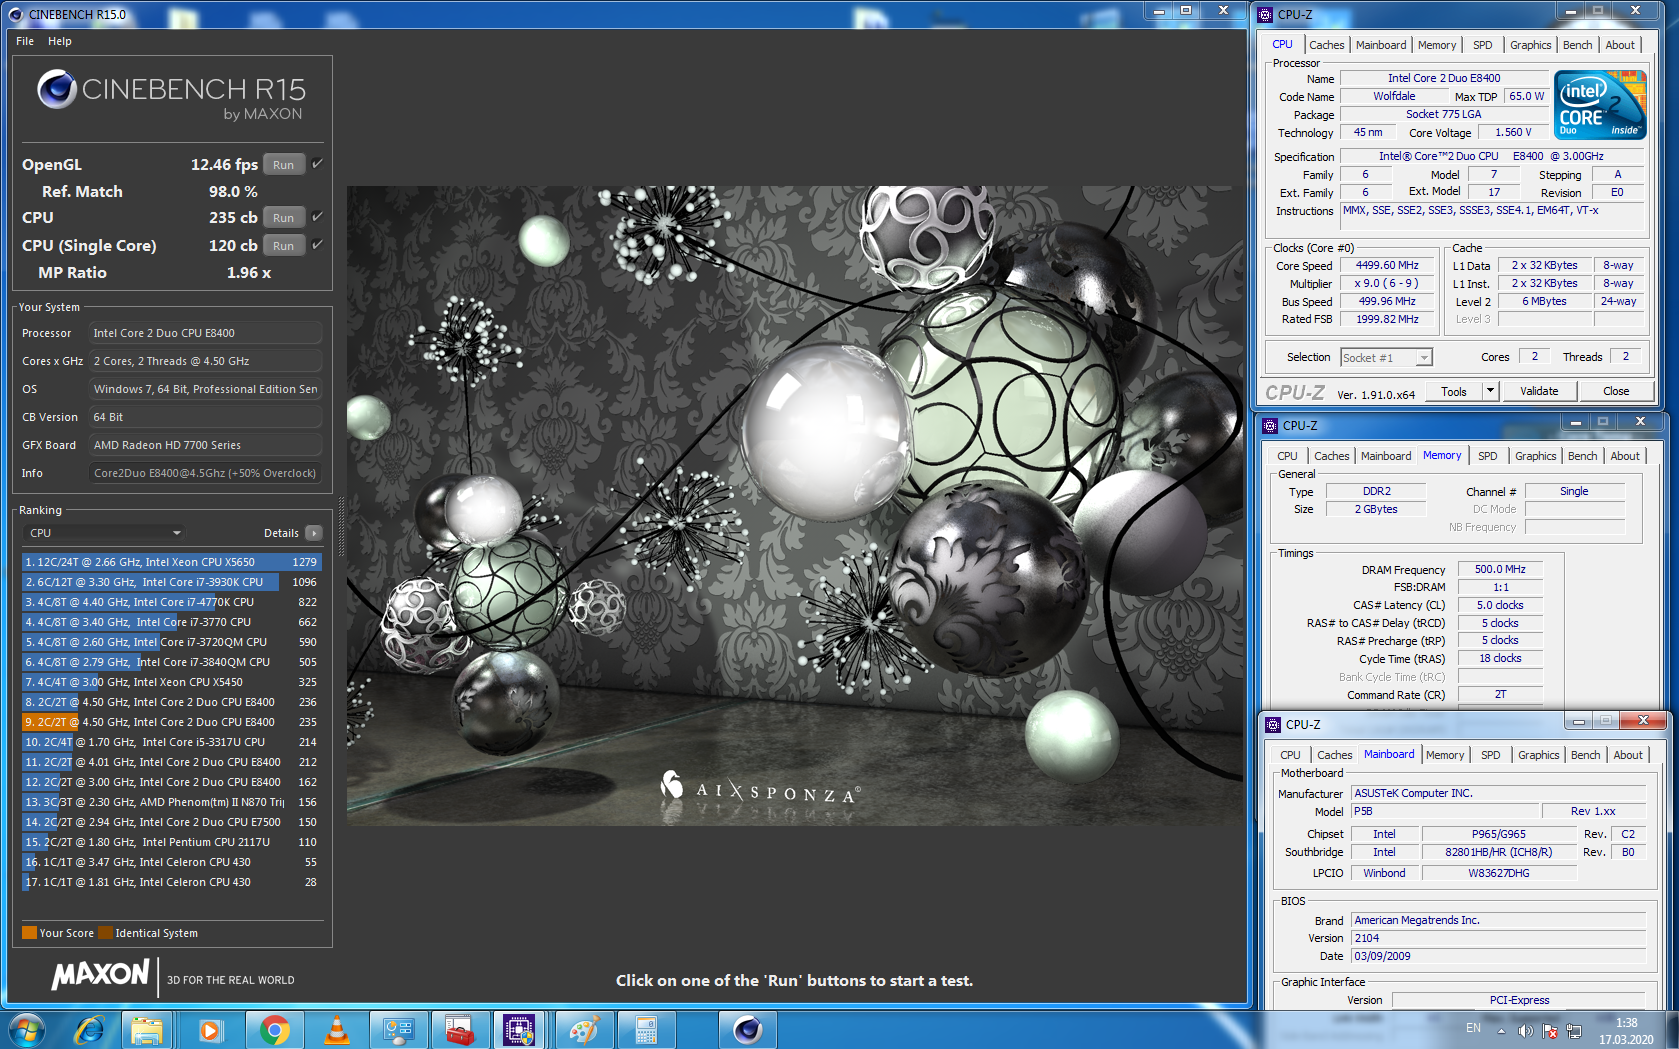
Task: Click the Close button in CPU-Z
Action: (1616, 391)
